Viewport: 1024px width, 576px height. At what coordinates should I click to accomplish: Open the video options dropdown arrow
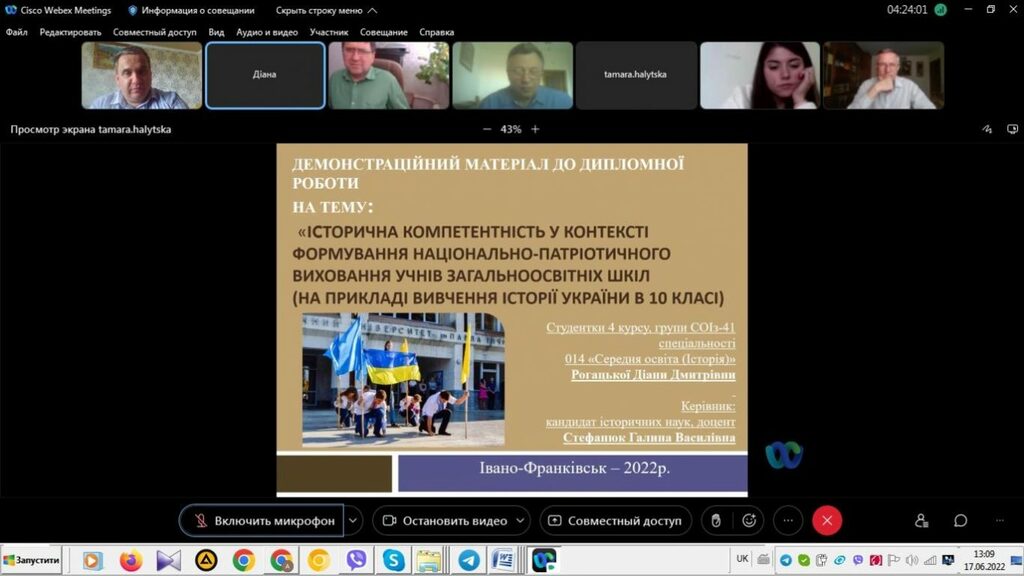pyautogui.click(x=521, y=521)
